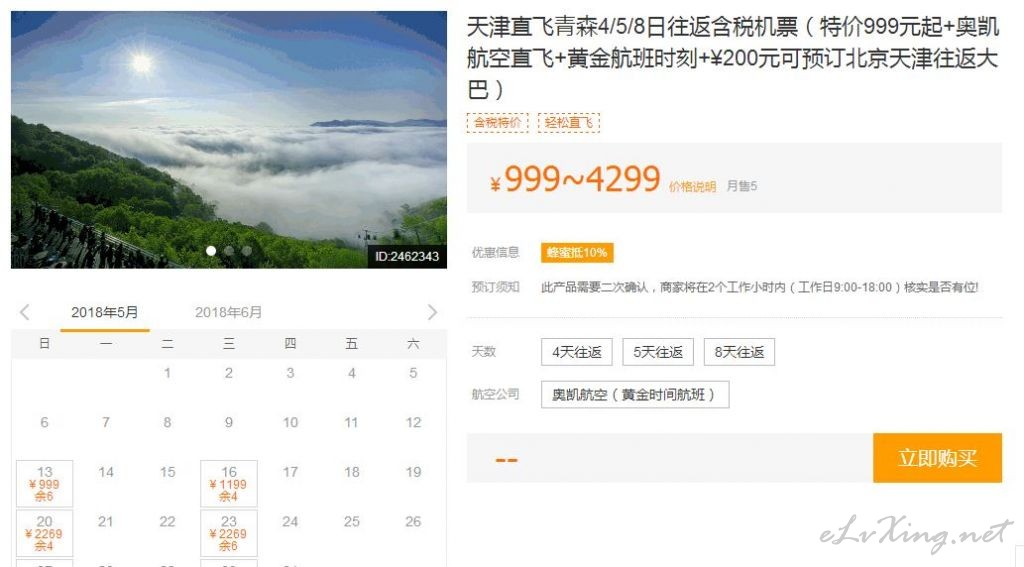
Task: Go to previous month with left calendar arrow
Action: pos(25,312)
